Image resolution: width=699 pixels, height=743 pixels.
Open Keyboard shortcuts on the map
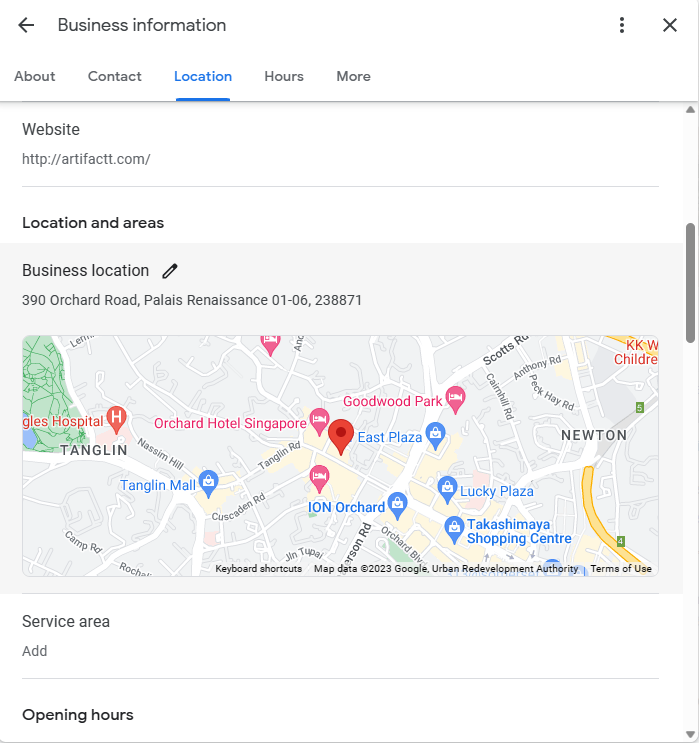click(x=258, y=569)
